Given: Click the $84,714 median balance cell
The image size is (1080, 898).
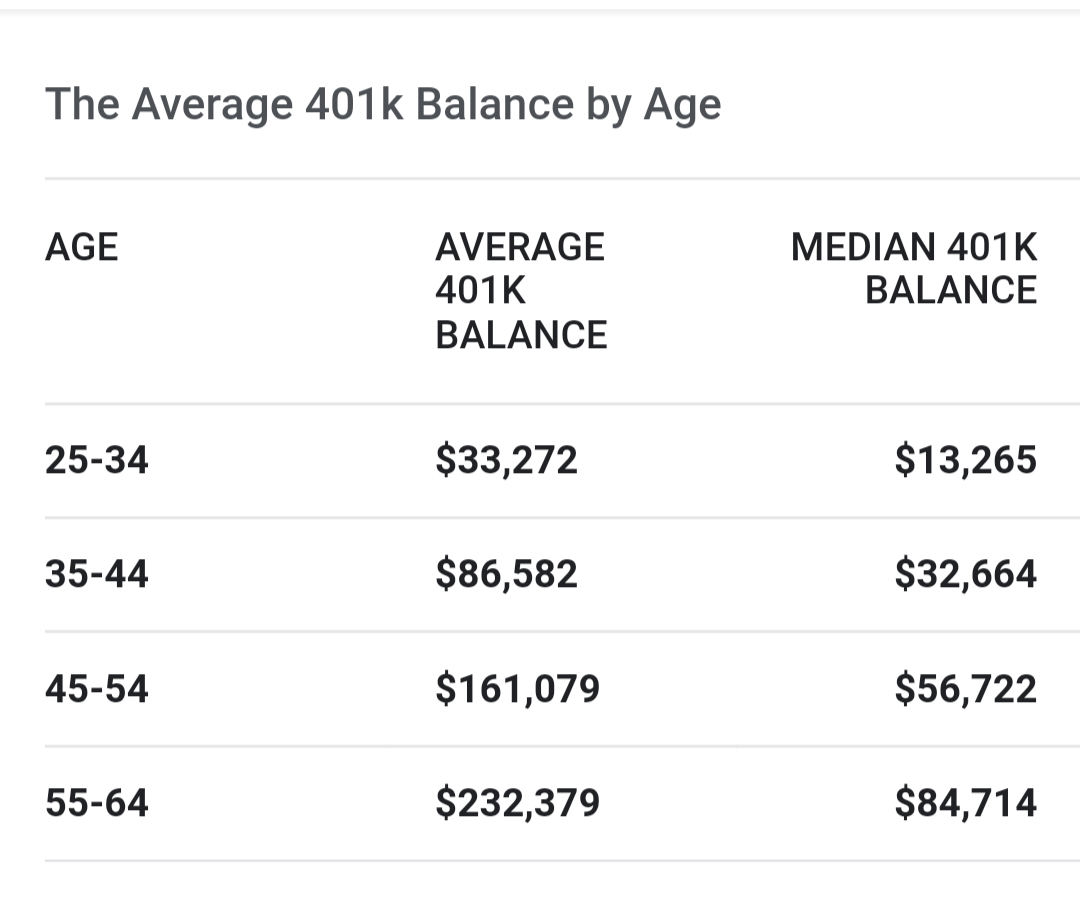Looking at the screenshot, I should click(x=966, y=803).
